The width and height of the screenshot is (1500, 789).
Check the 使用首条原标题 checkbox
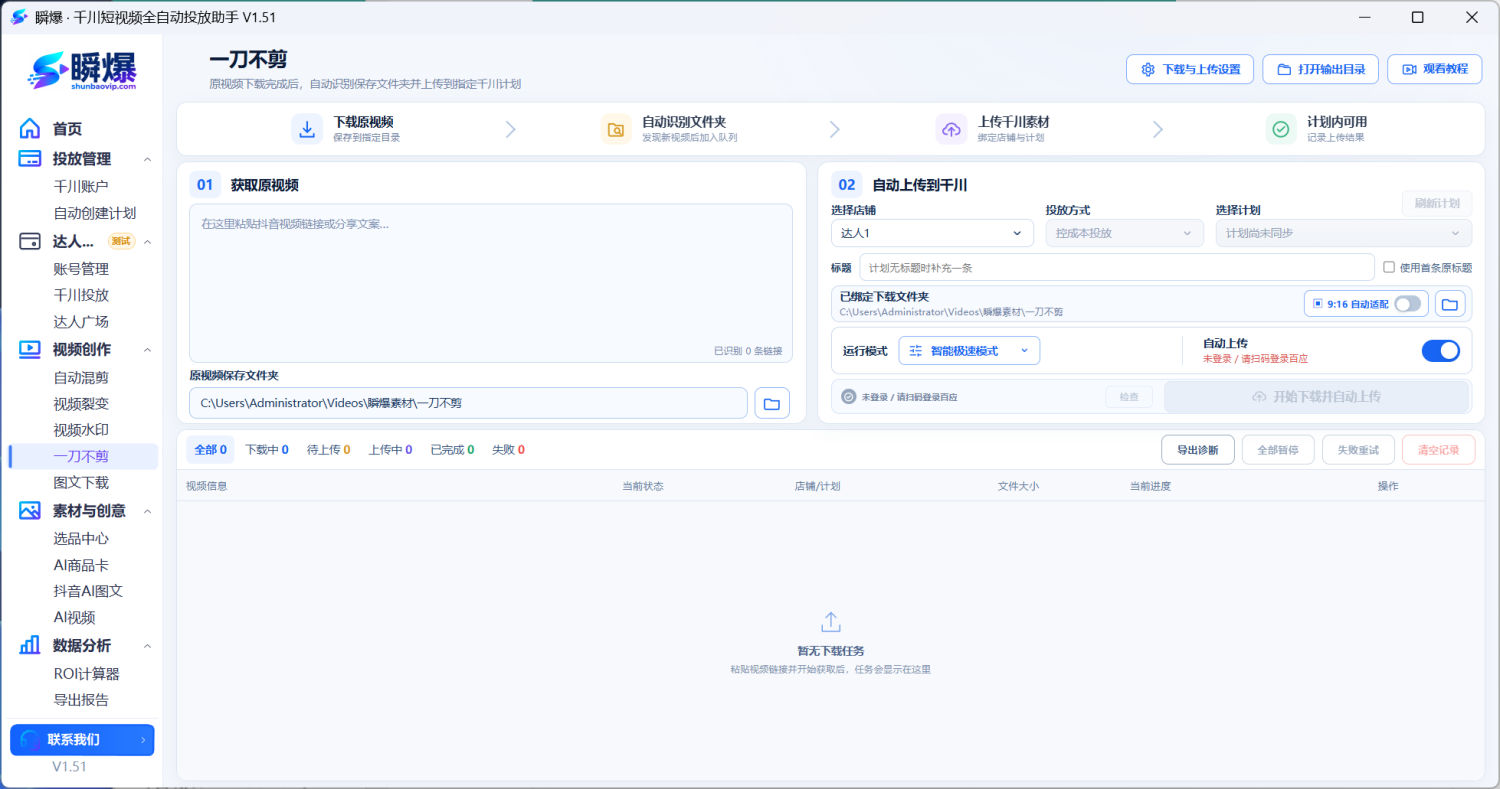click(1389, 267)
